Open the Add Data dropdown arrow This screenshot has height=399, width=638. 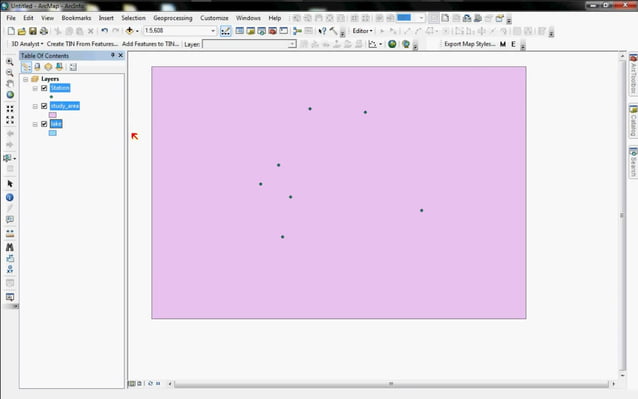point(137,31)
